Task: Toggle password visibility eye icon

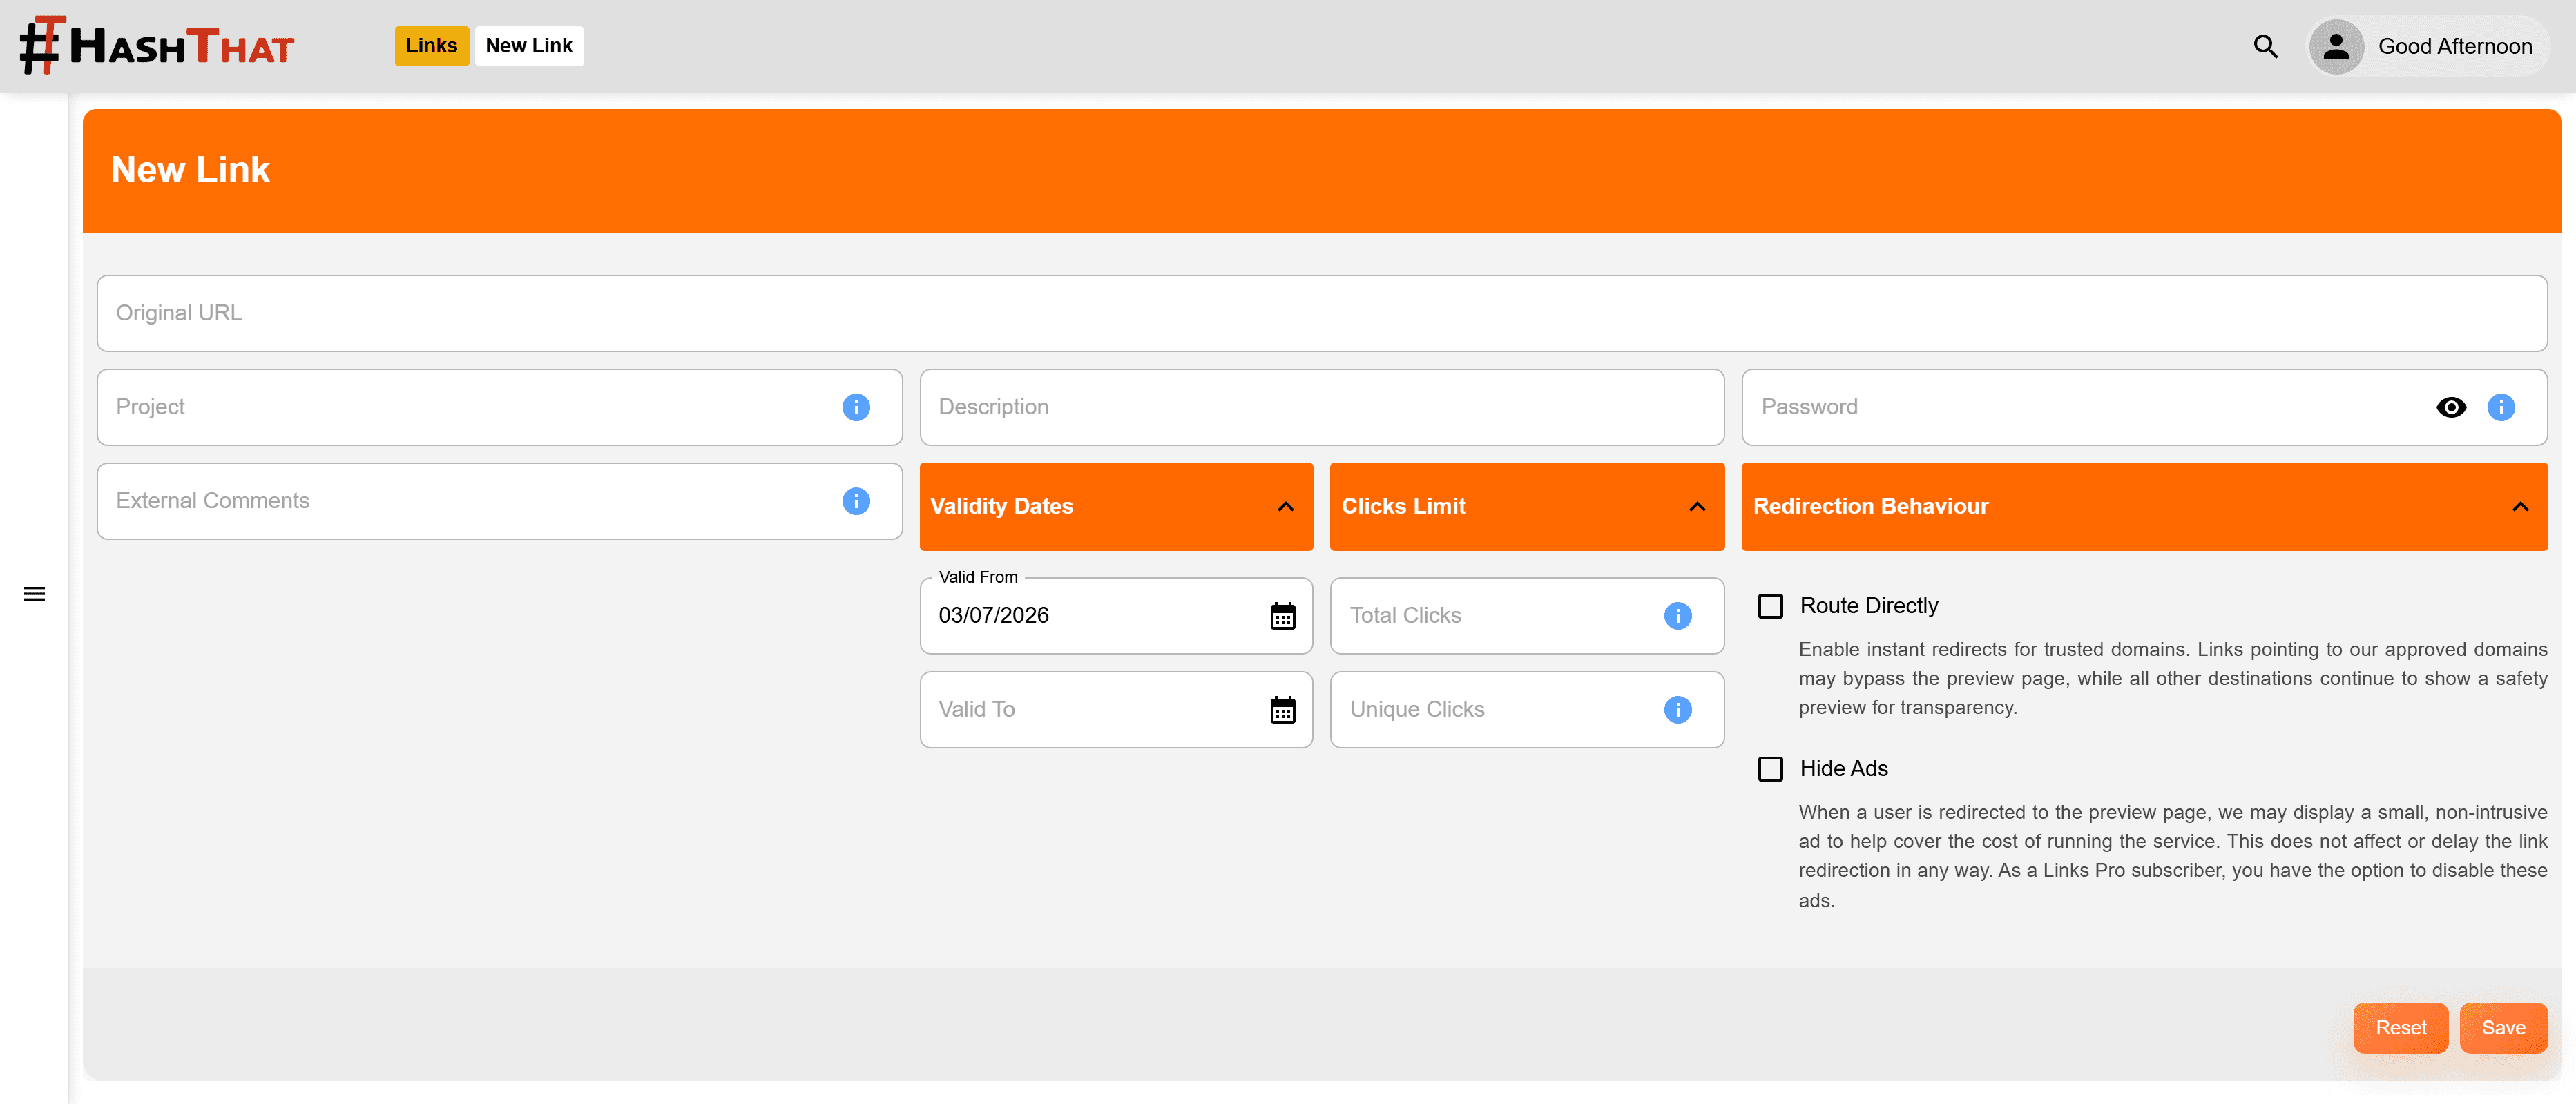Action: tap(2451, 407)
